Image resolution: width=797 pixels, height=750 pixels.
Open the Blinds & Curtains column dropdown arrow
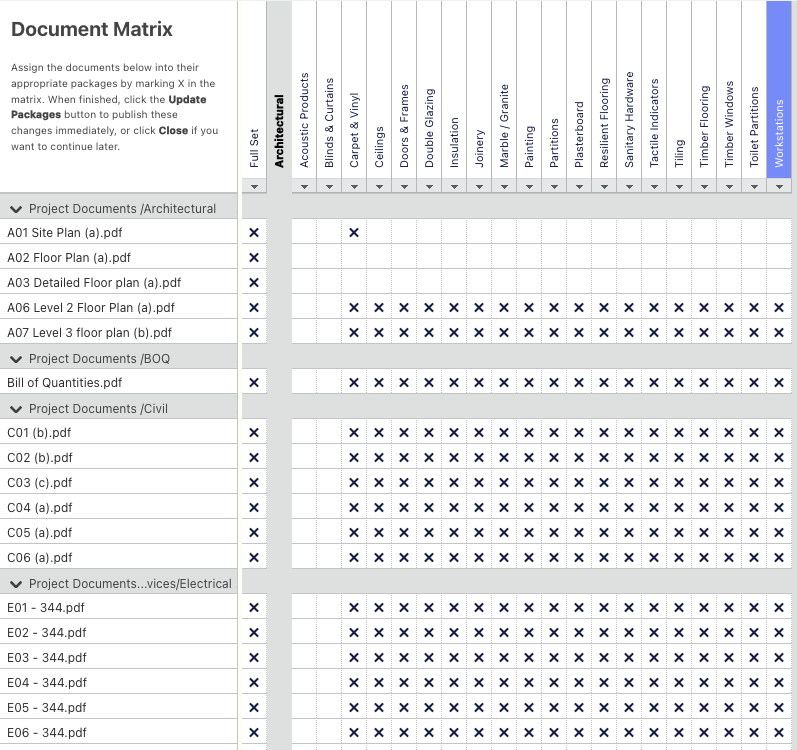pyautogui.click(x=329, y=186)
